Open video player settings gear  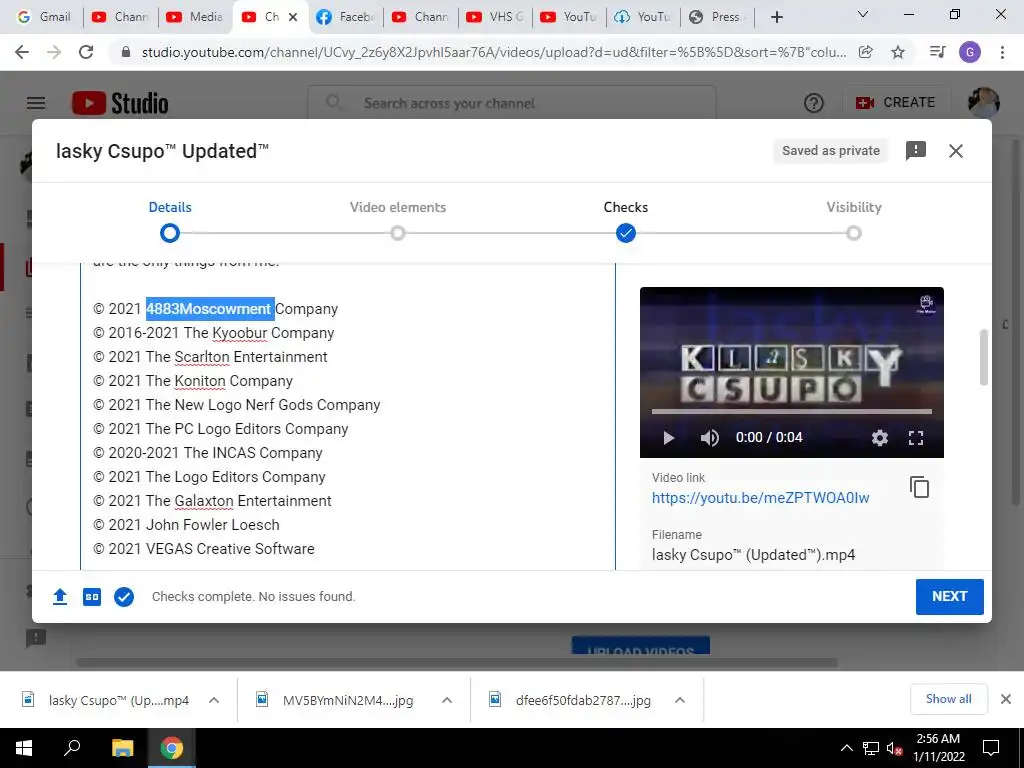[880, 438]
